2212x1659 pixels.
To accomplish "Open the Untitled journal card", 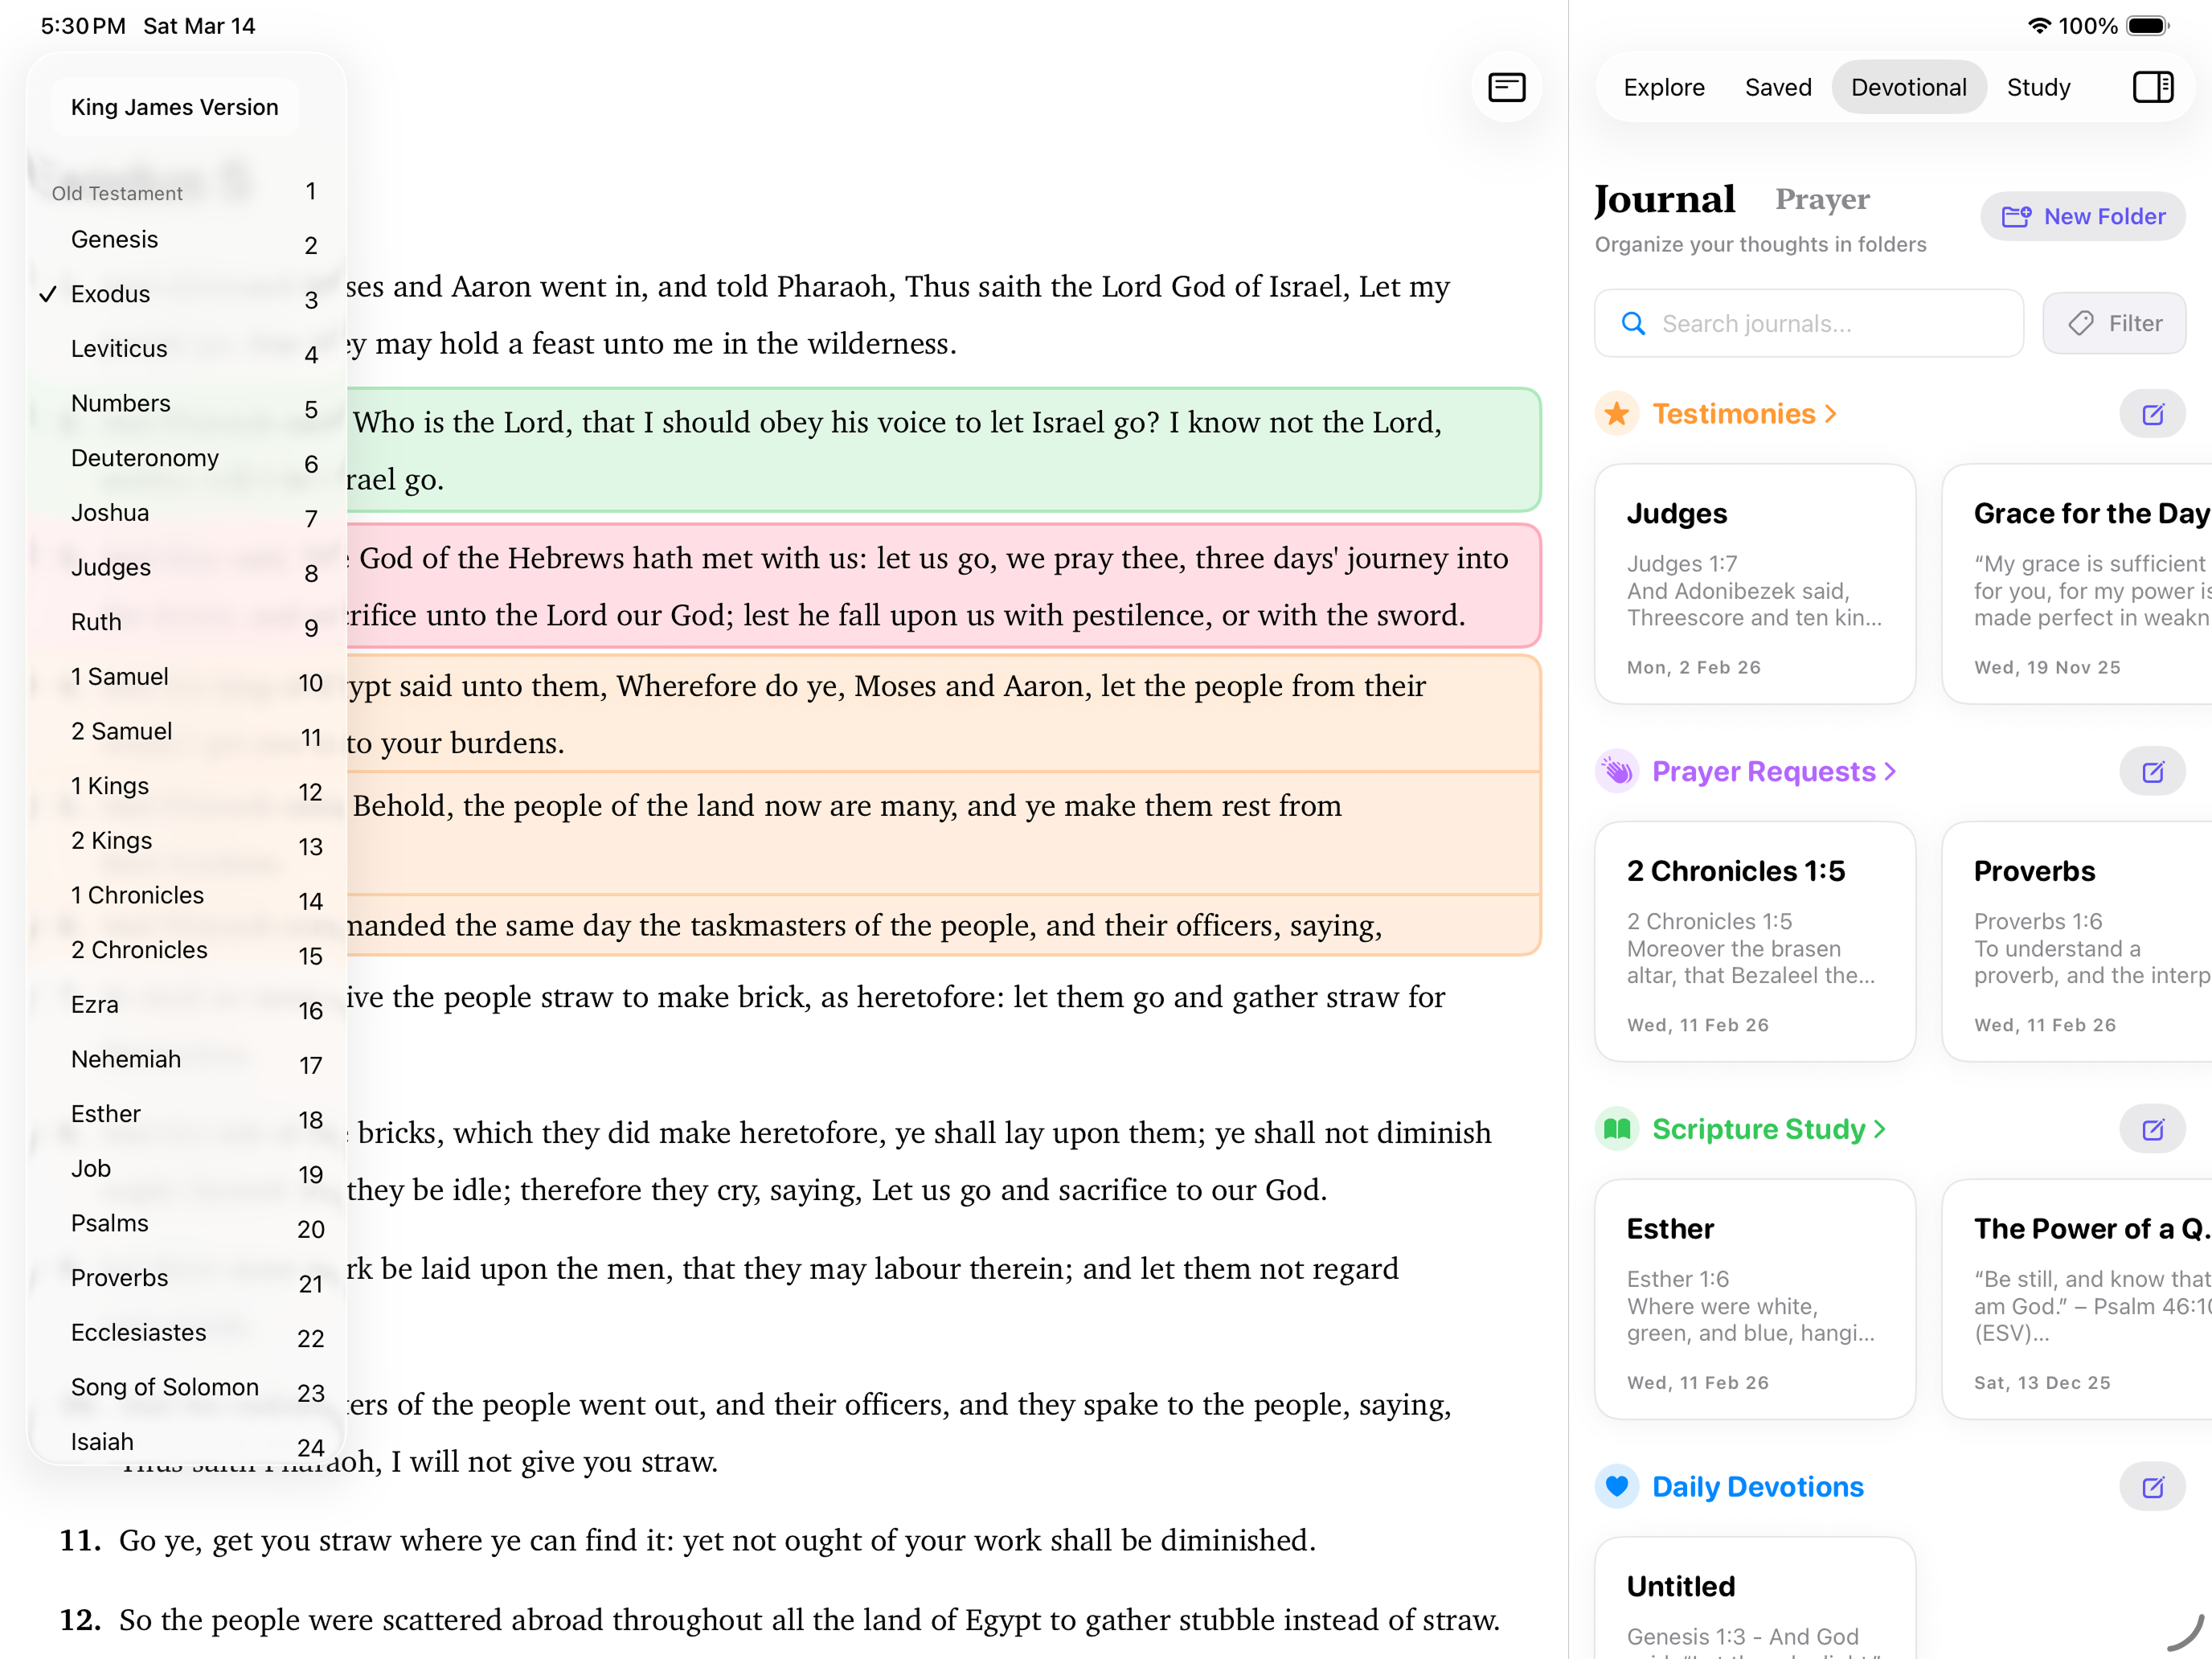I will pyautogui.click(x=1754, y=1597).
